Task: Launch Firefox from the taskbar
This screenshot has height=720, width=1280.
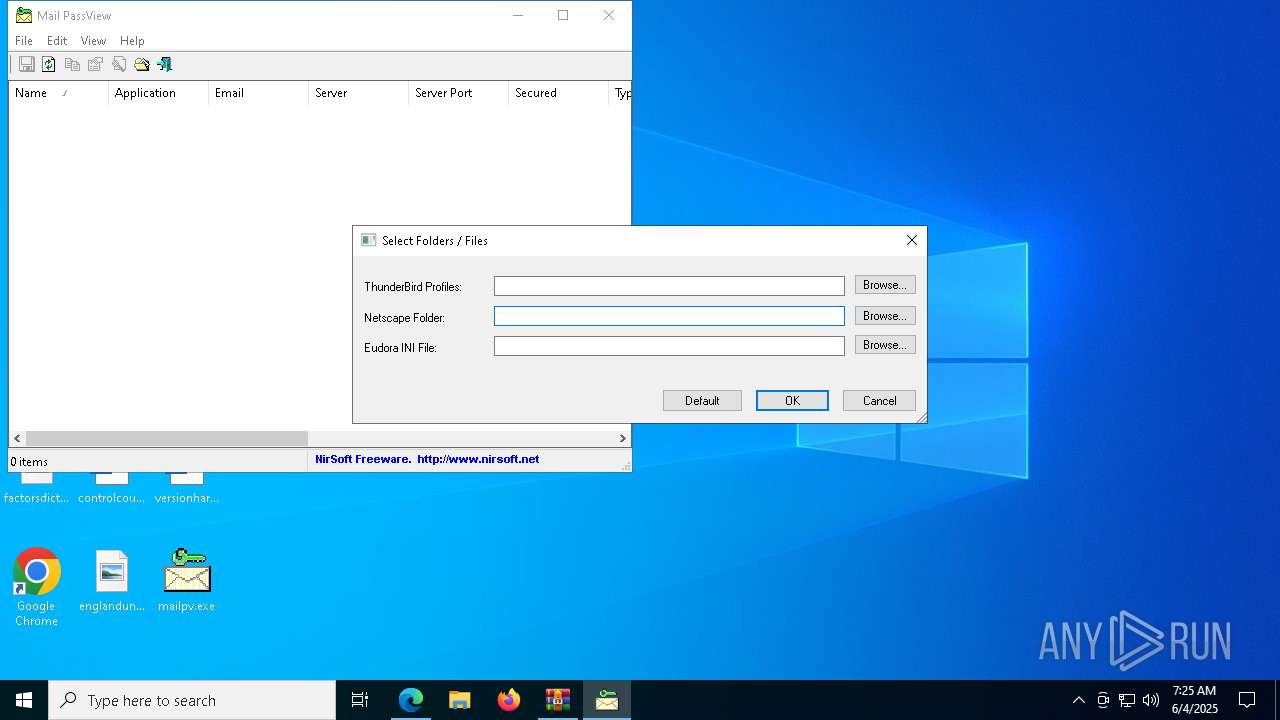Action: (509, 700)
